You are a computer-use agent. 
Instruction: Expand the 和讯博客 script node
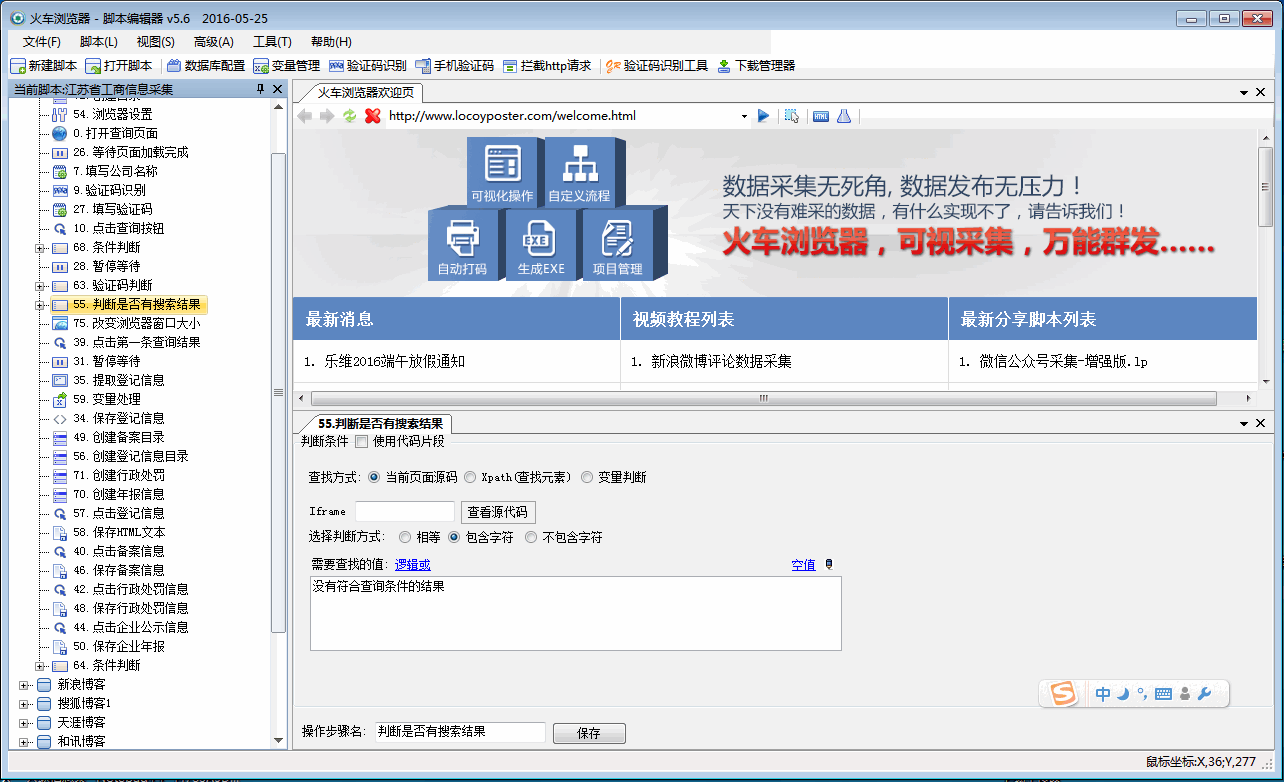pyautogui.click(x=24, y=742)
